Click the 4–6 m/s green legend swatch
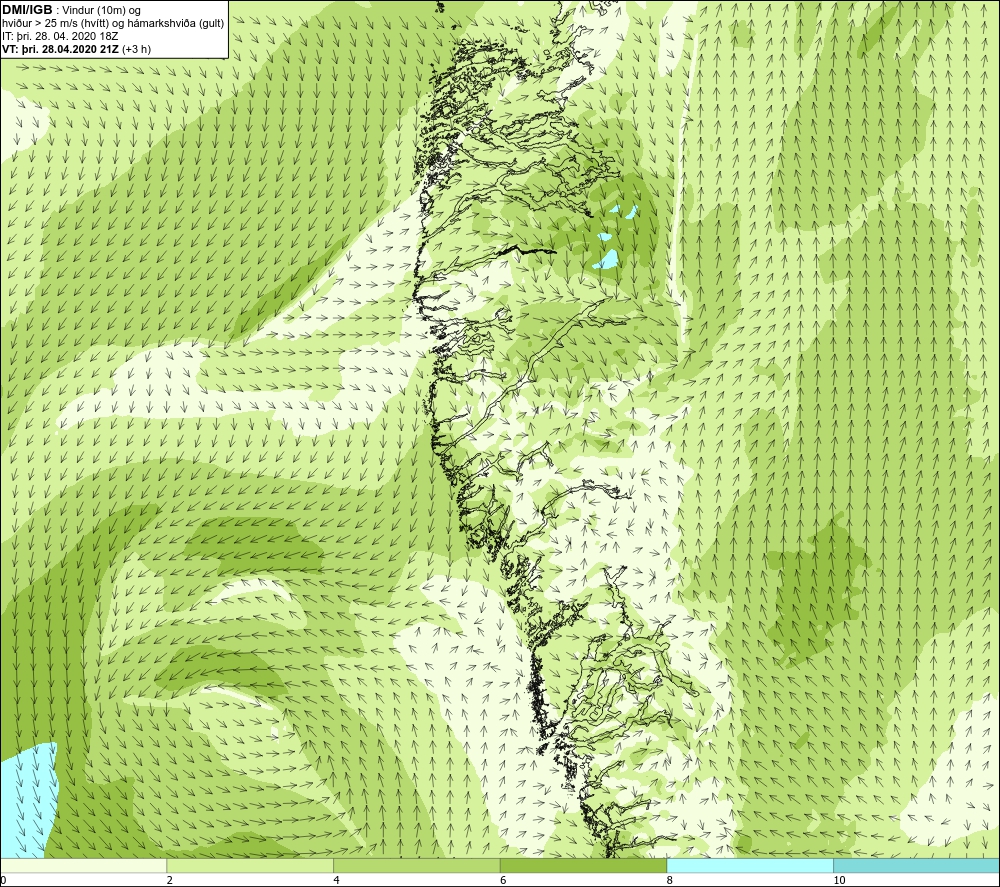Image resolution: width=1000 pixels, height=887 pixels. click(x=416, y=865)
